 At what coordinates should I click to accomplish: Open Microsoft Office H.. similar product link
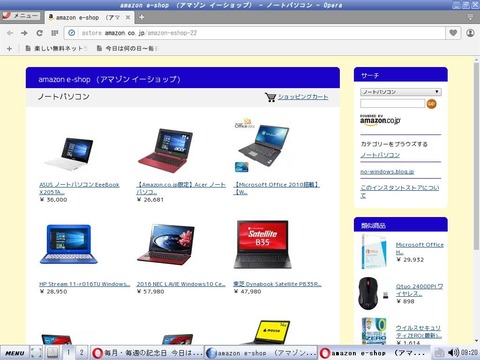coord(420,248)
